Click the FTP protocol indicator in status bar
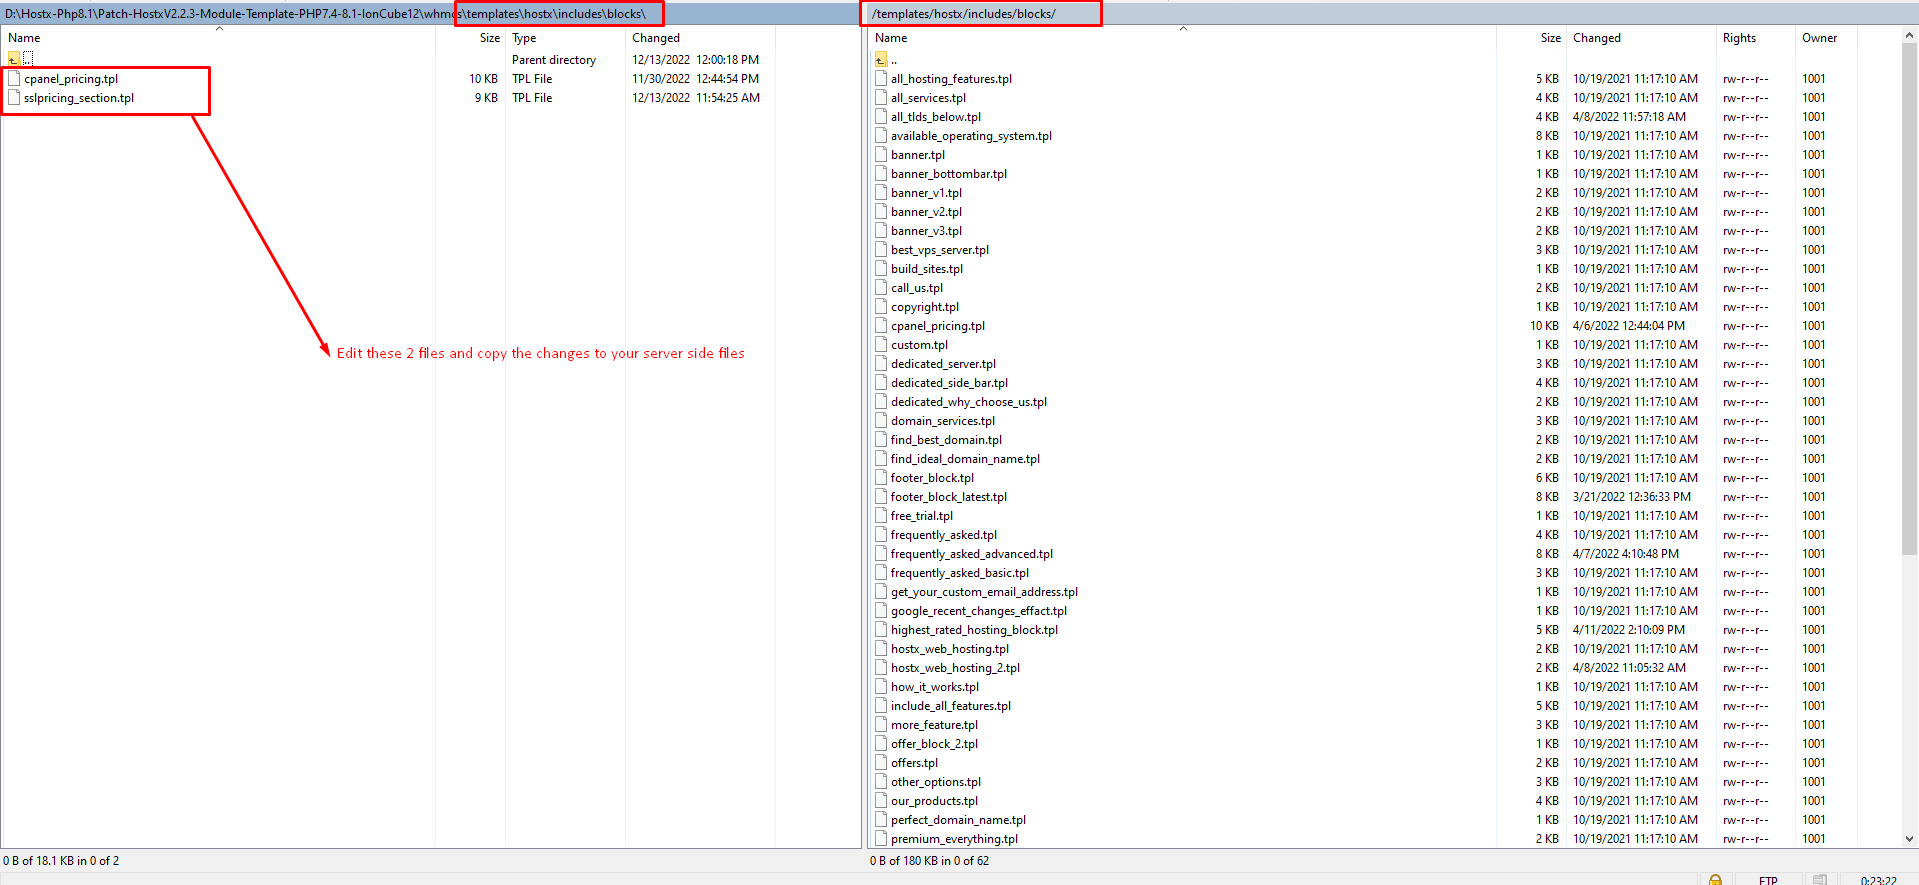 [x=1768, y=880]
